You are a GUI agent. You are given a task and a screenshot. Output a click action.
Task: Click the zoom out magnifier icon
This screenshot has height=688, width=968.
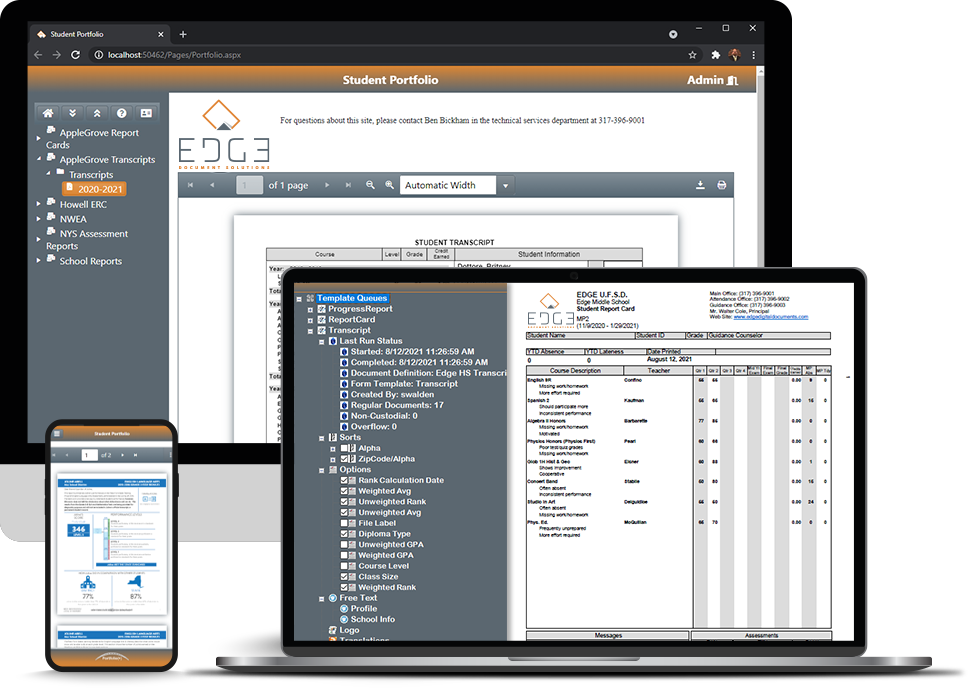pos(370,185)
